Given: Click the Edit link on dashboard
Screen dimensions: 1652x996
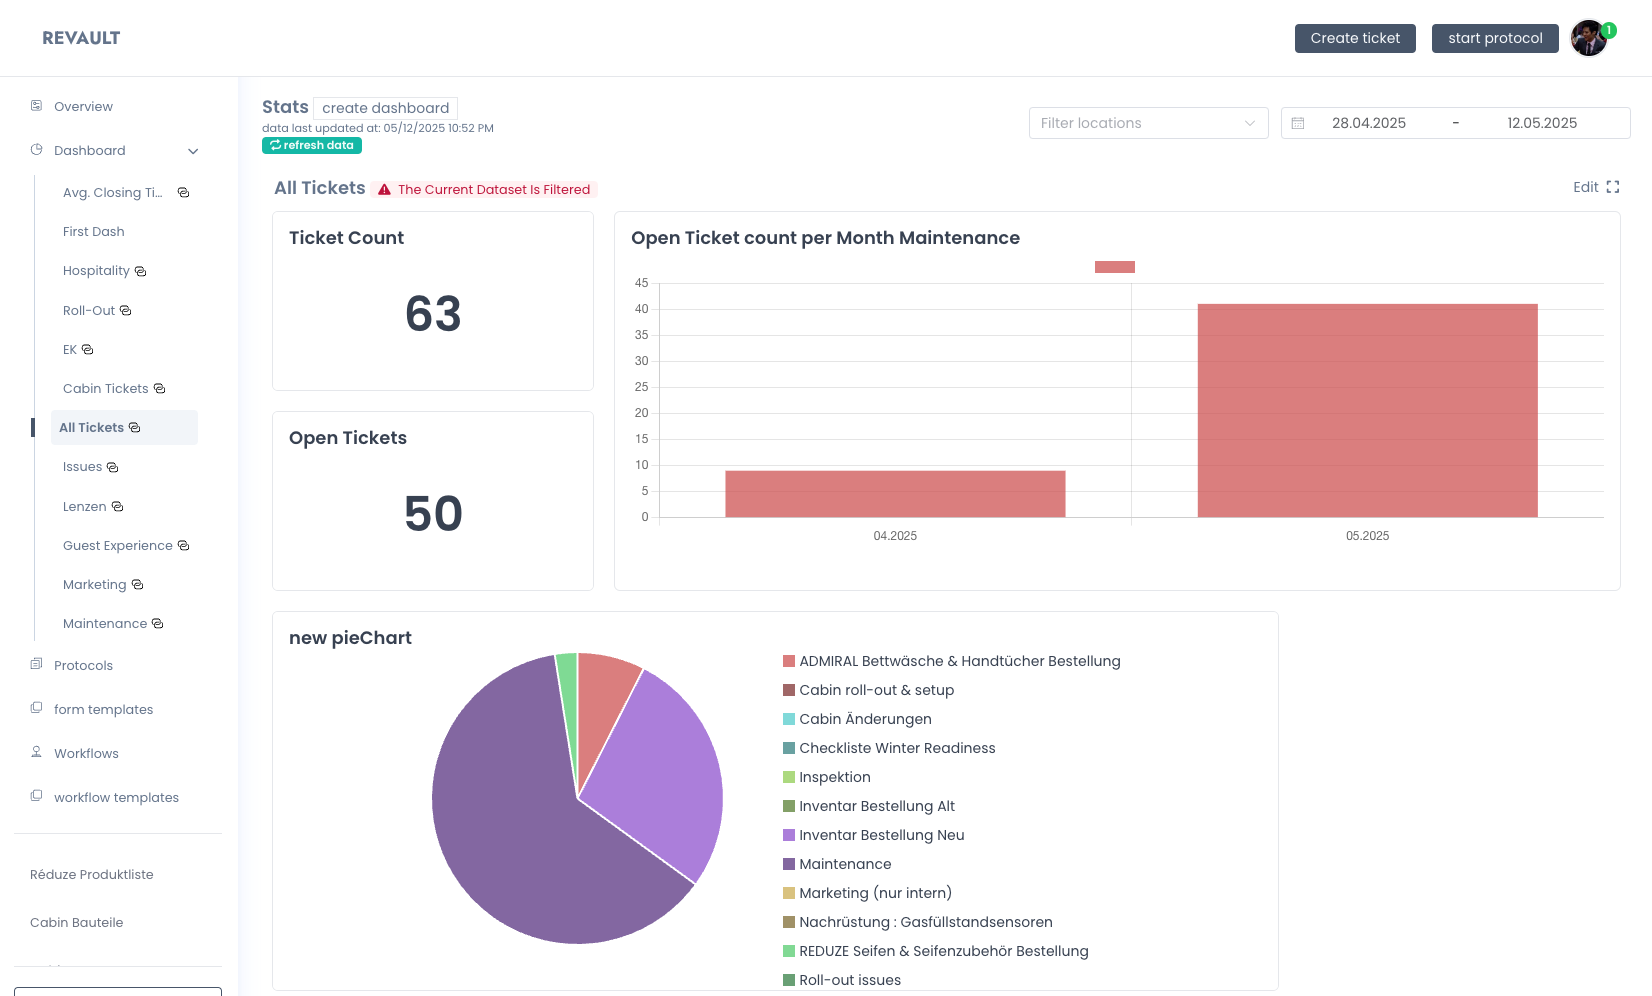Looking at the screenshot, I should pos(1585,187).
